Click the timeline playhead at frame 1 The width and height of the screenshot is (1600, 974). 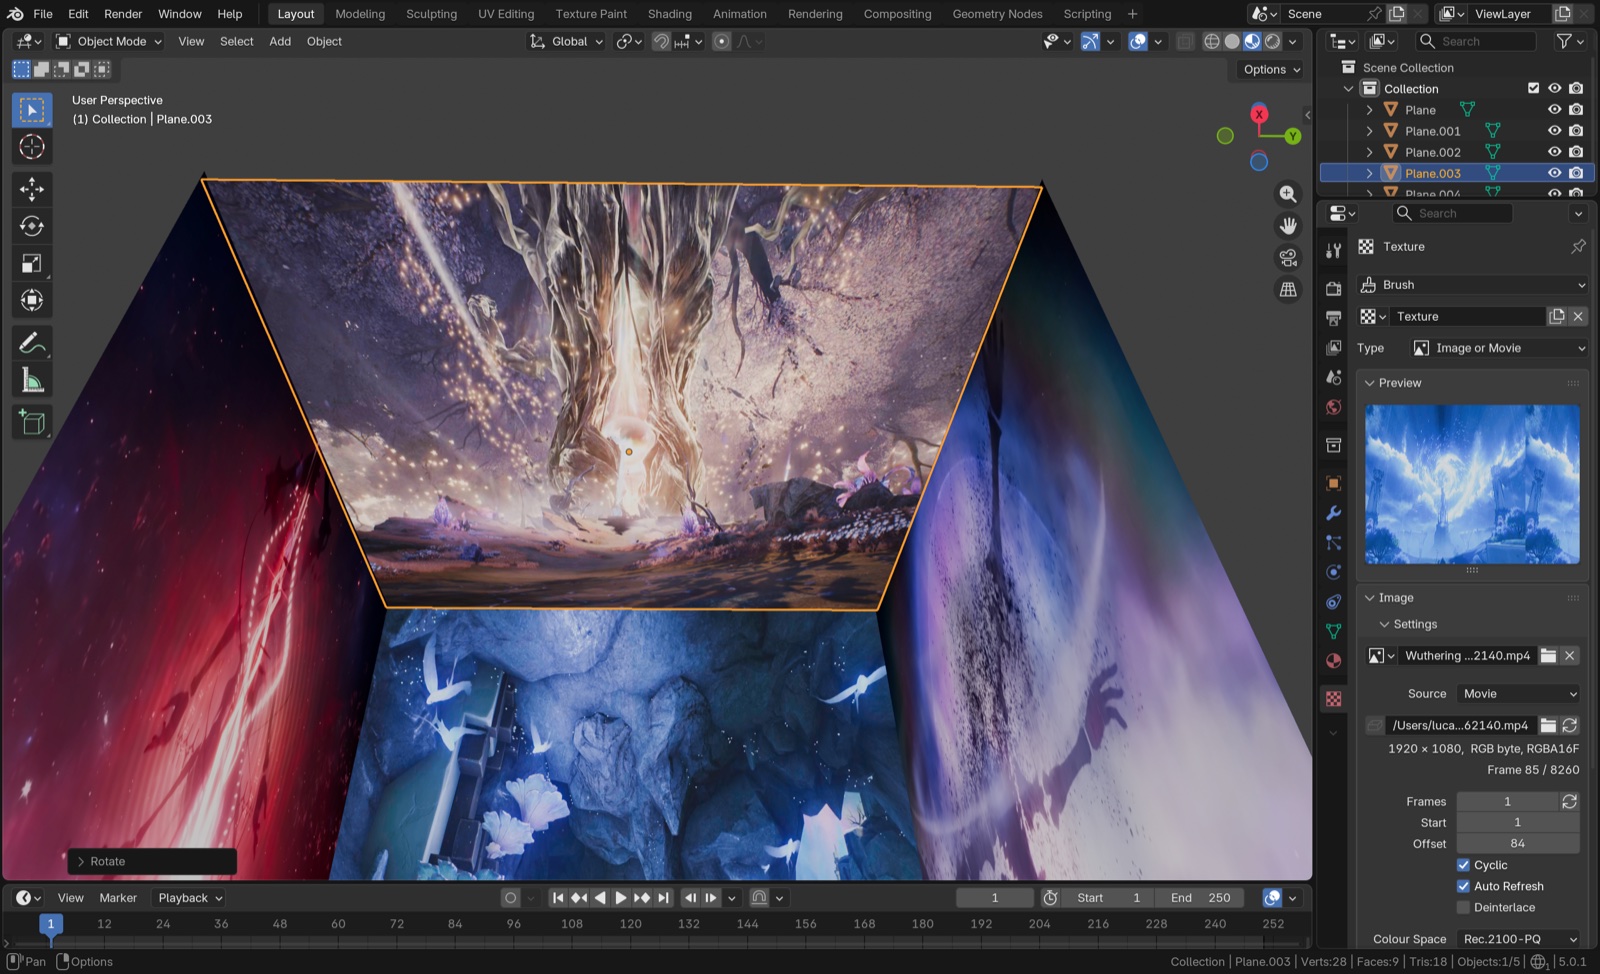pyautogui.click(x=51, y=924)
